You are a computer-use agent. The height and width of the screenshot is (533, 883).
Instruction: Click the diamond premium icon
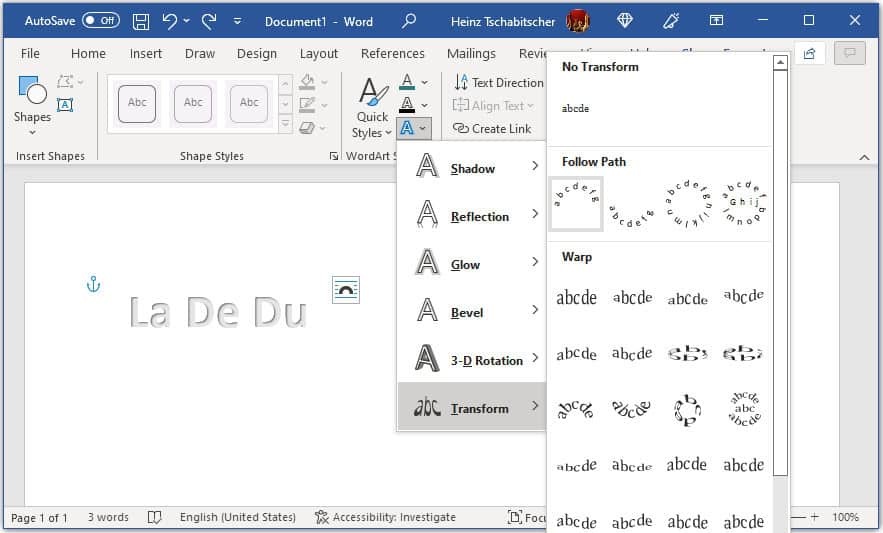(x=625, y=21)
